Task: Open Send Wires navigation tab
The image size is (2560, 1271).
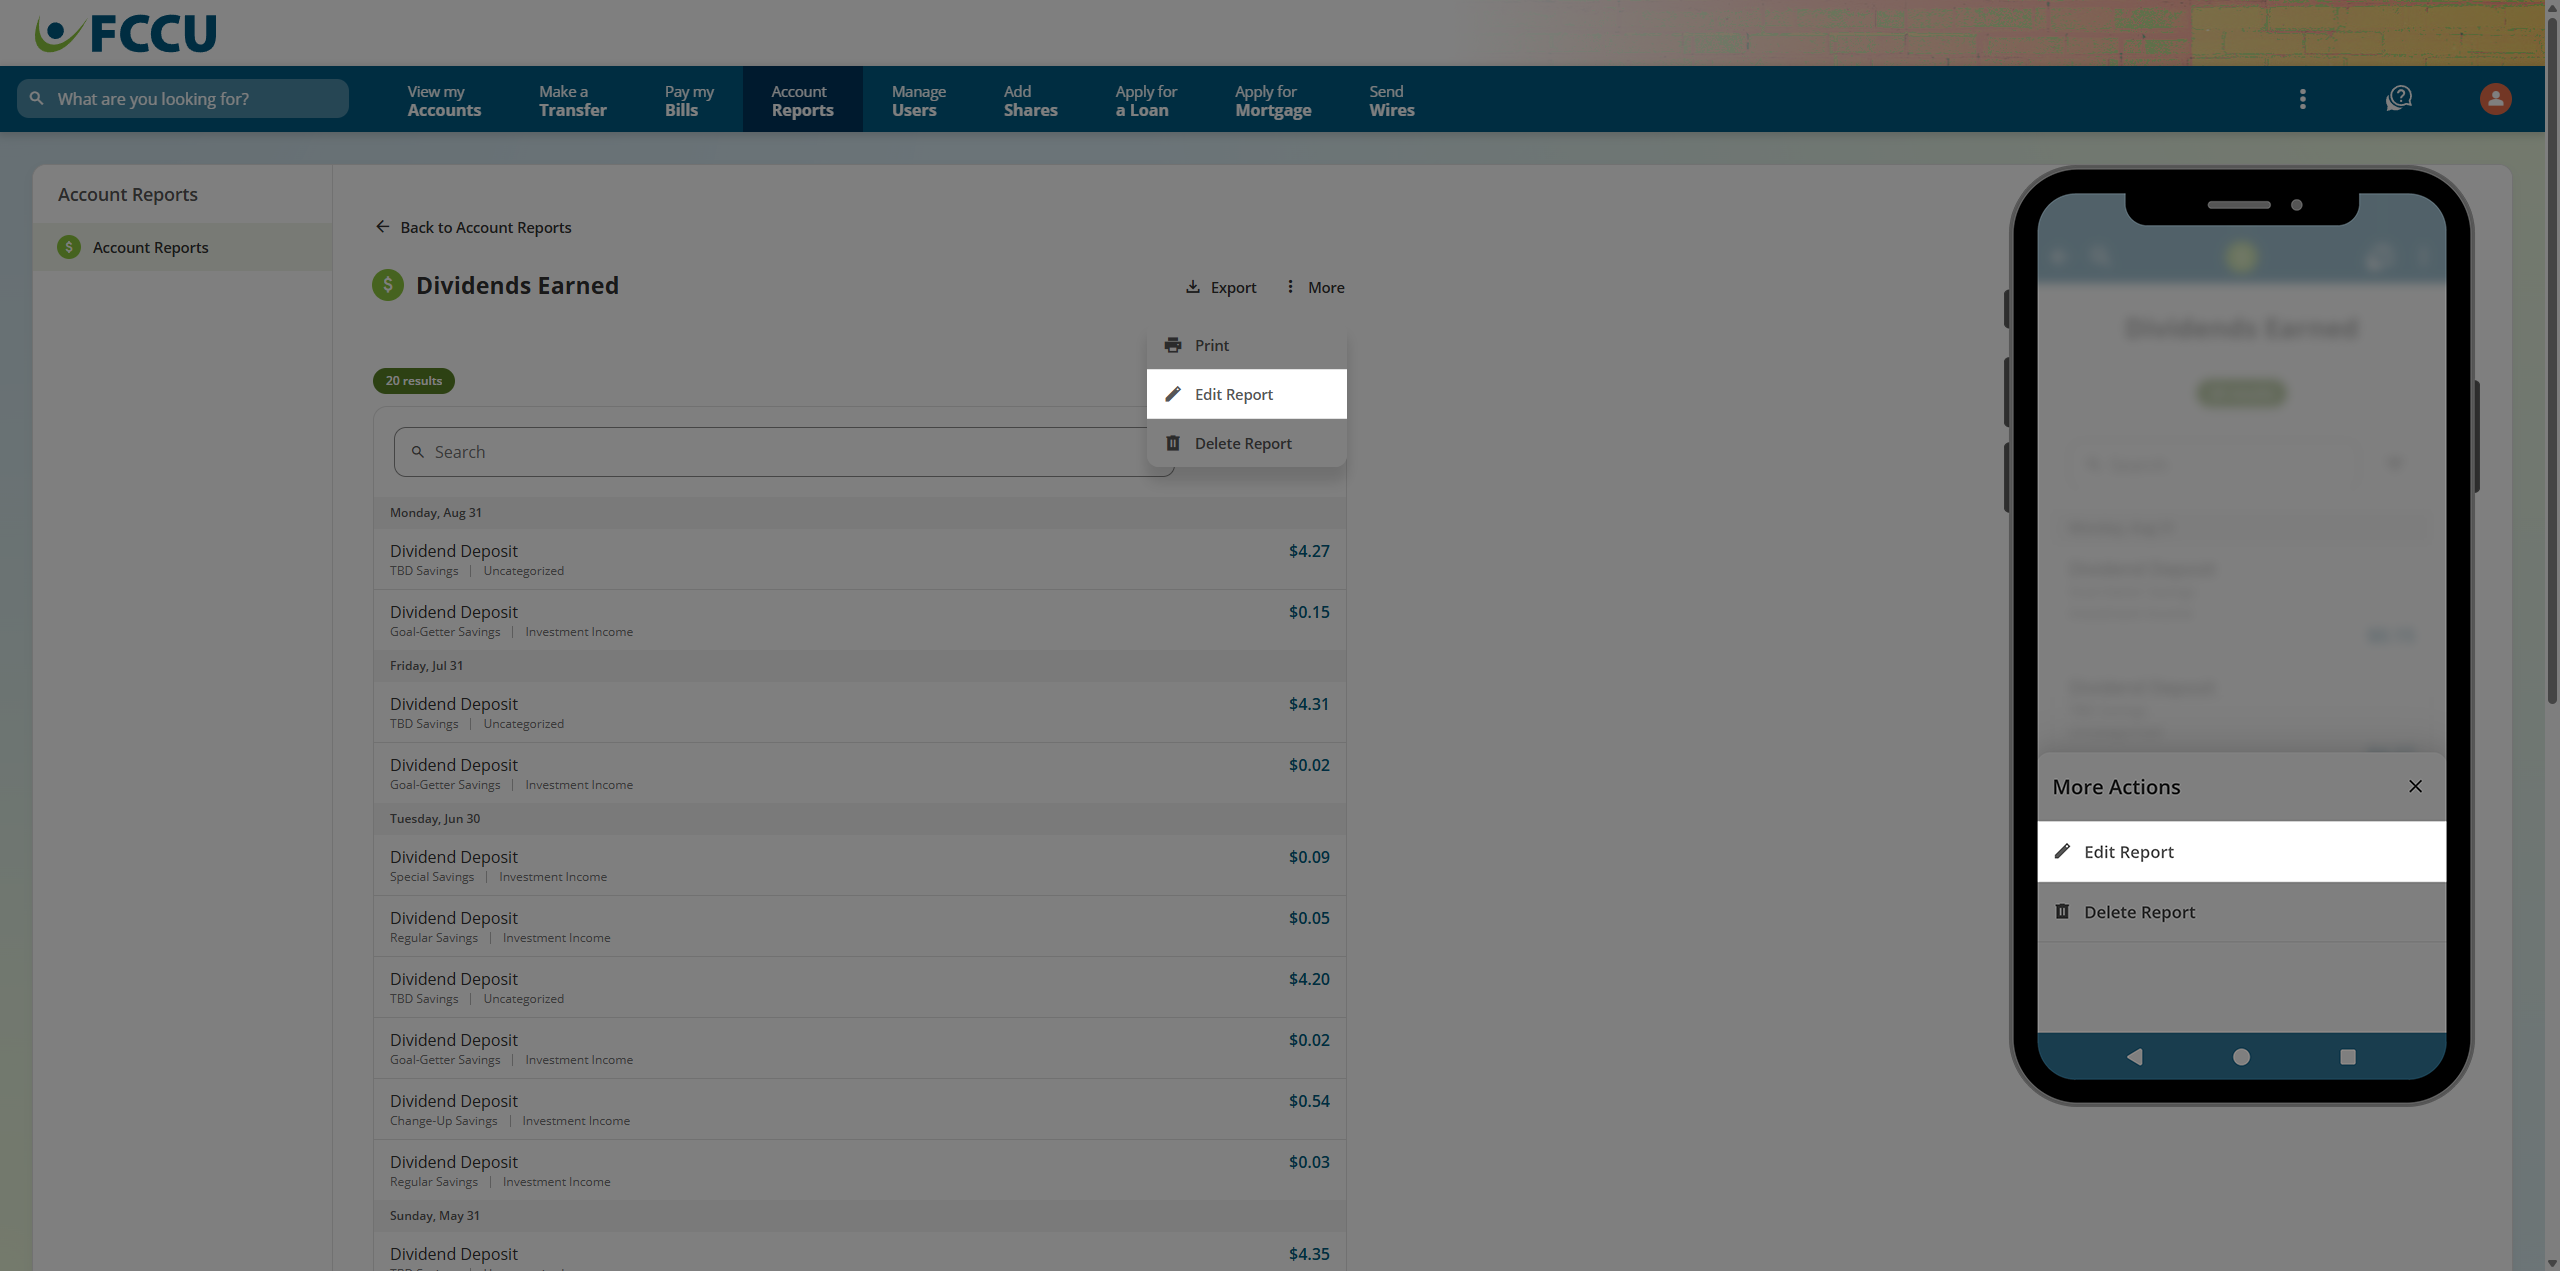Action: coord(1391,100)
